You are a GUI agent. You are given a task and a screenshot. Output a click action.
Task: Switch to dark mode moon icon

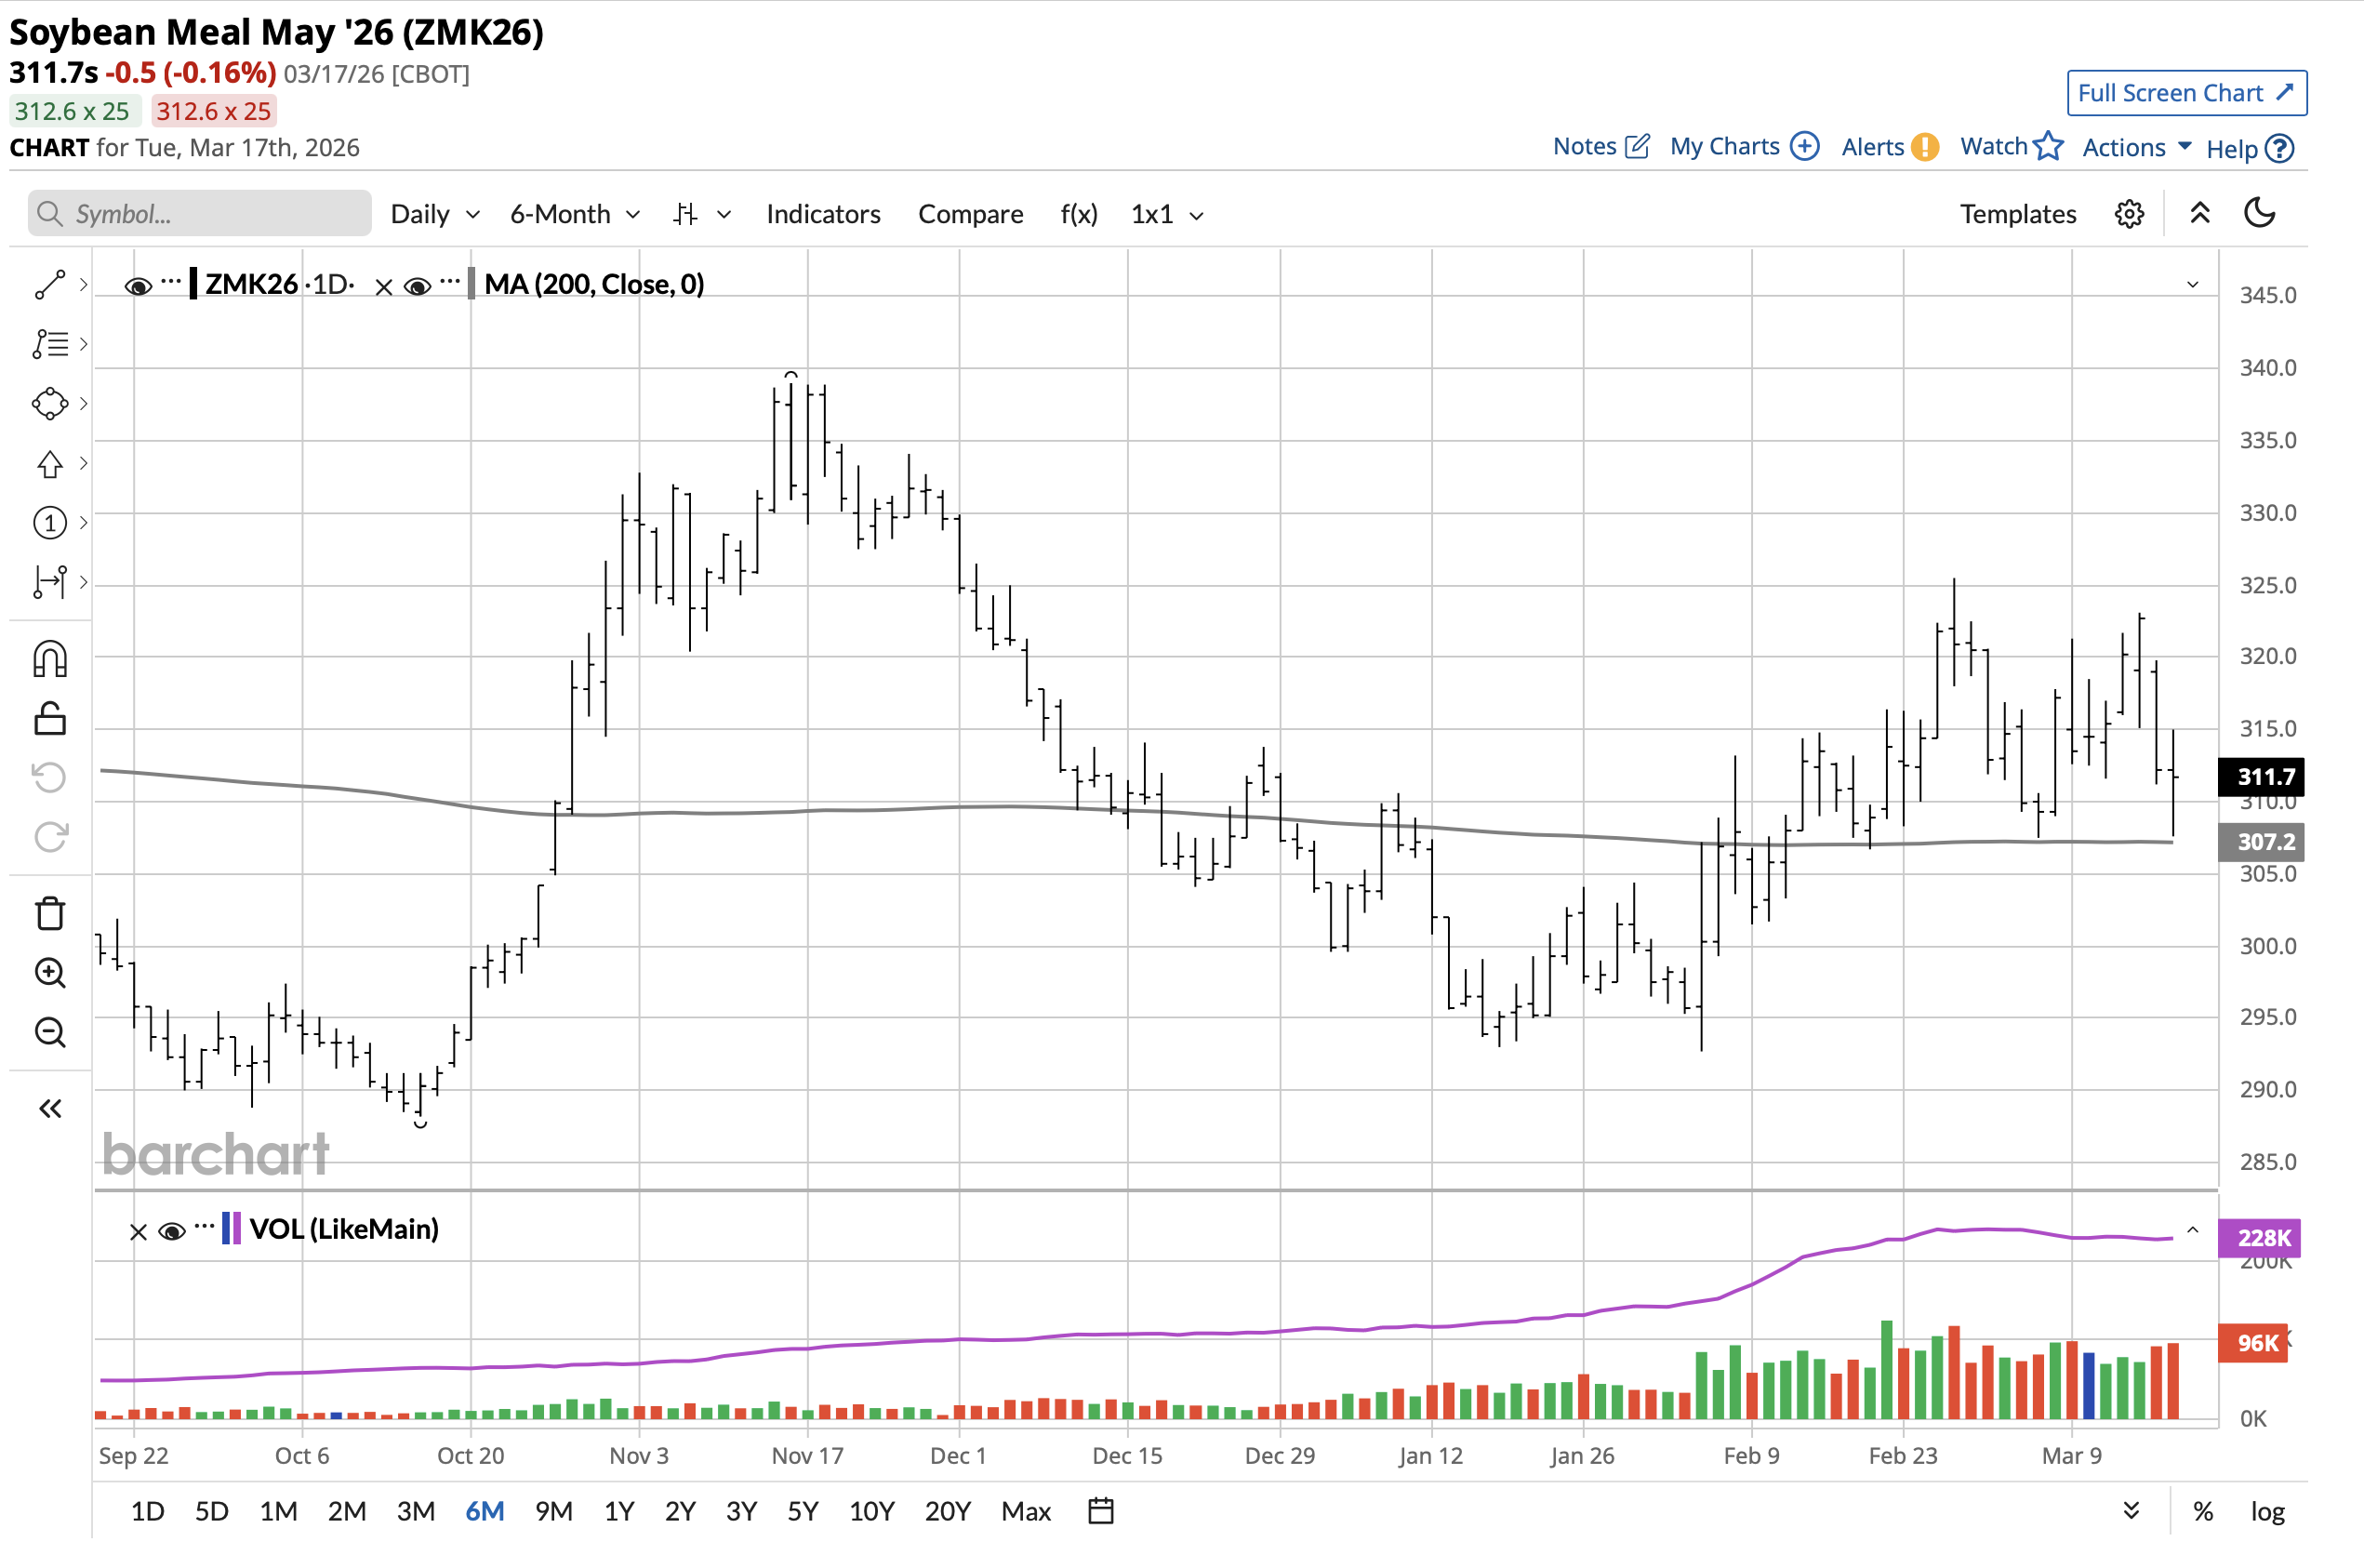(2260, 213)
